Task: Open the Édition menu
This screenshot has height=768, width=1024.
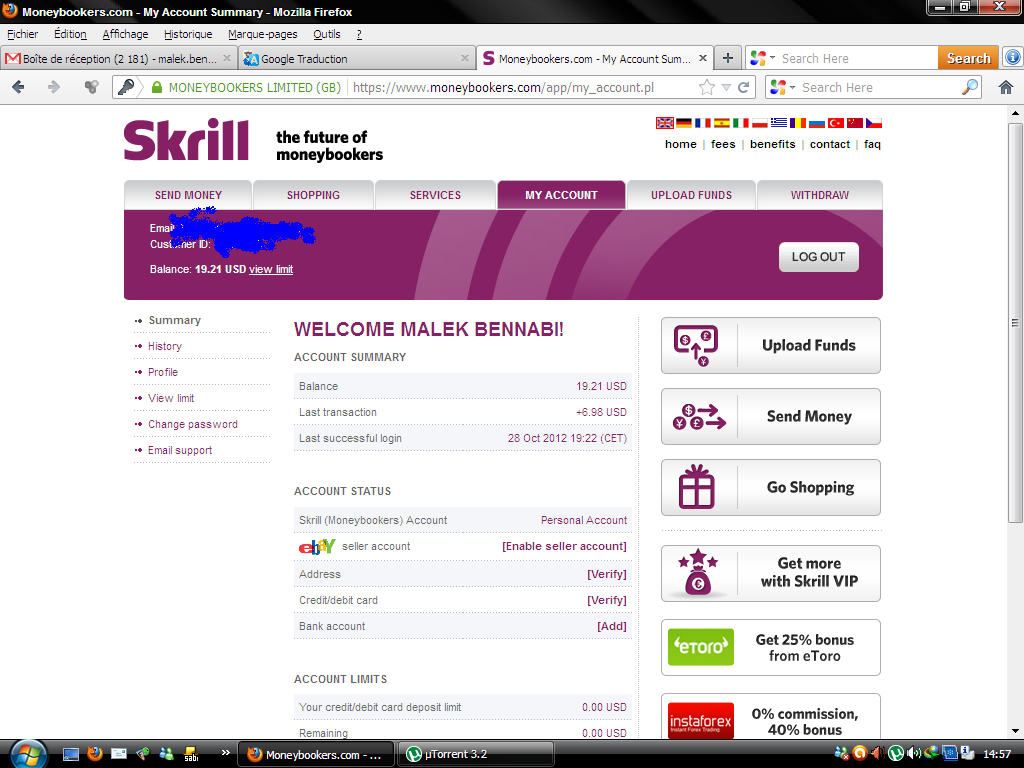Action: point(70,34)
